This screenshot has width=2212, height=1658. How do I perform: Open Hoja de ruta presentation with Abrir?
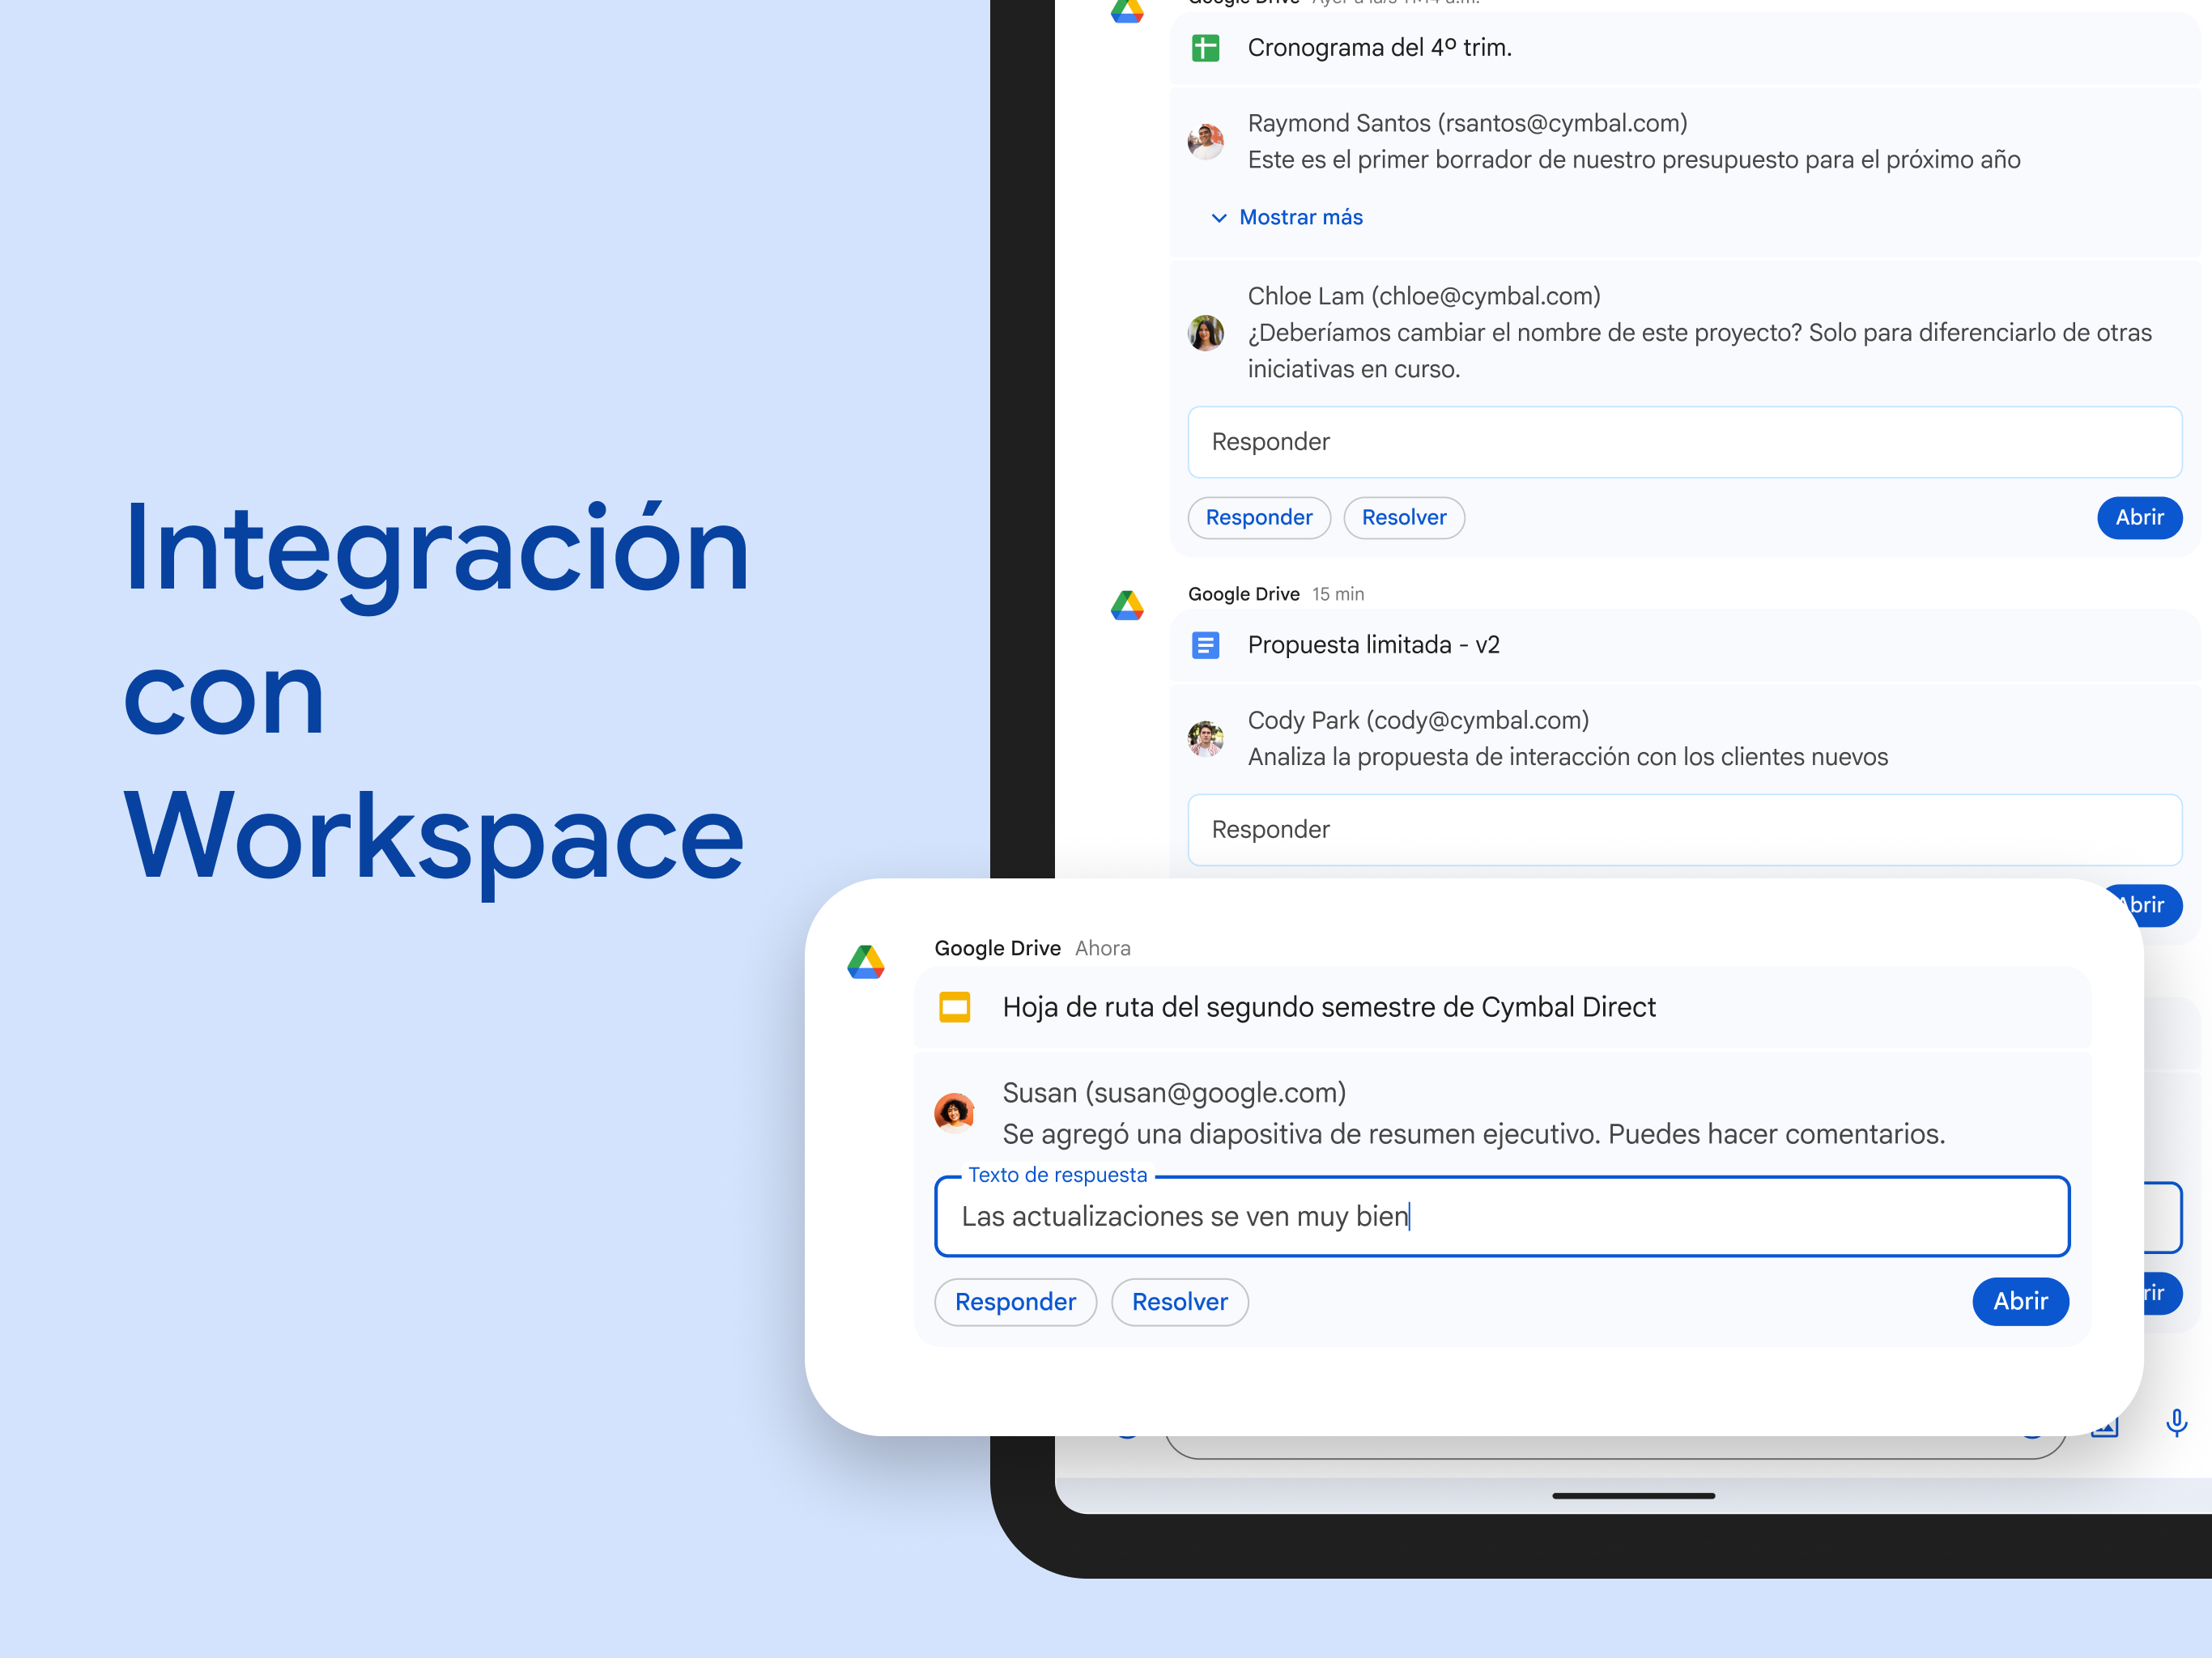click(x=2020, y=1301)
